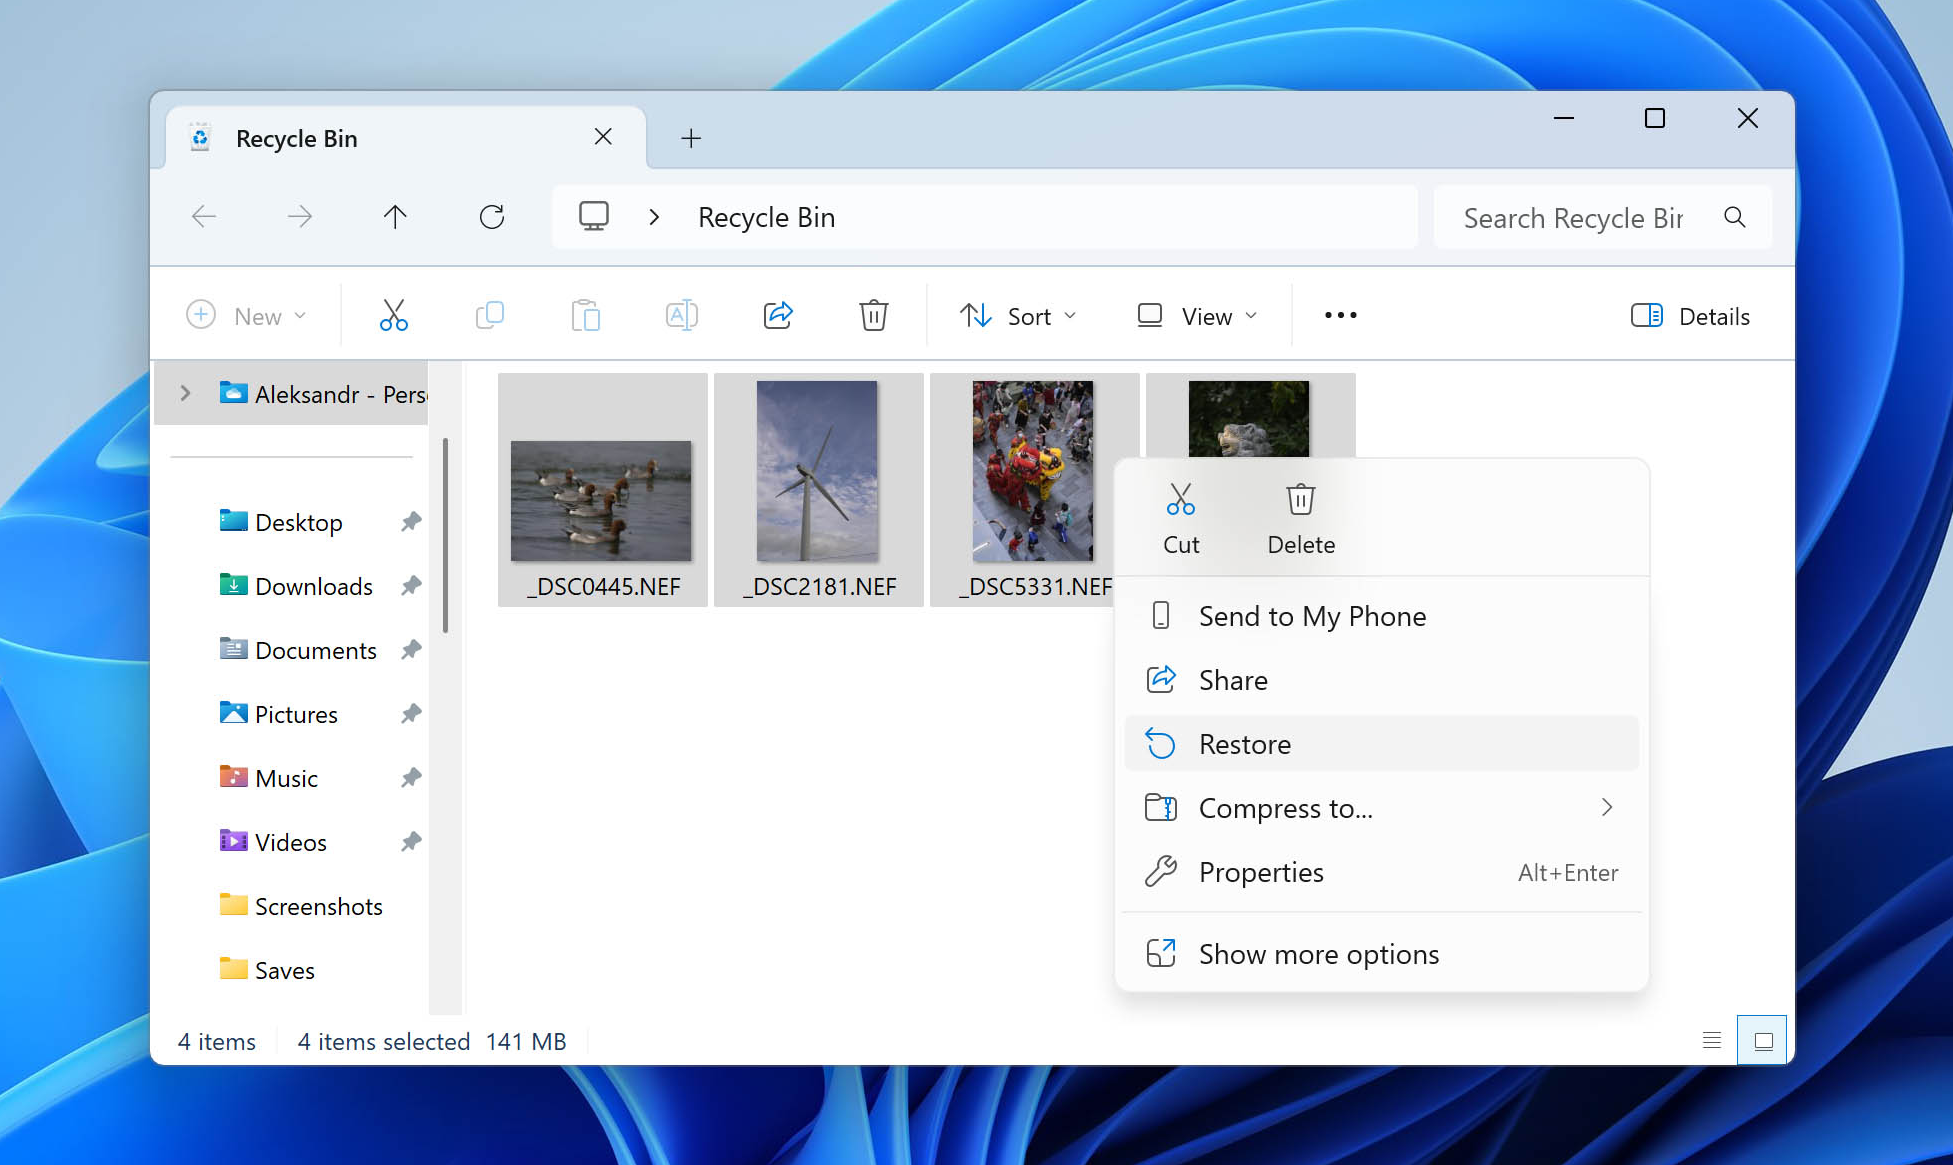
Task: Choose Restore from the context menu
Action: pos(1244,743)
